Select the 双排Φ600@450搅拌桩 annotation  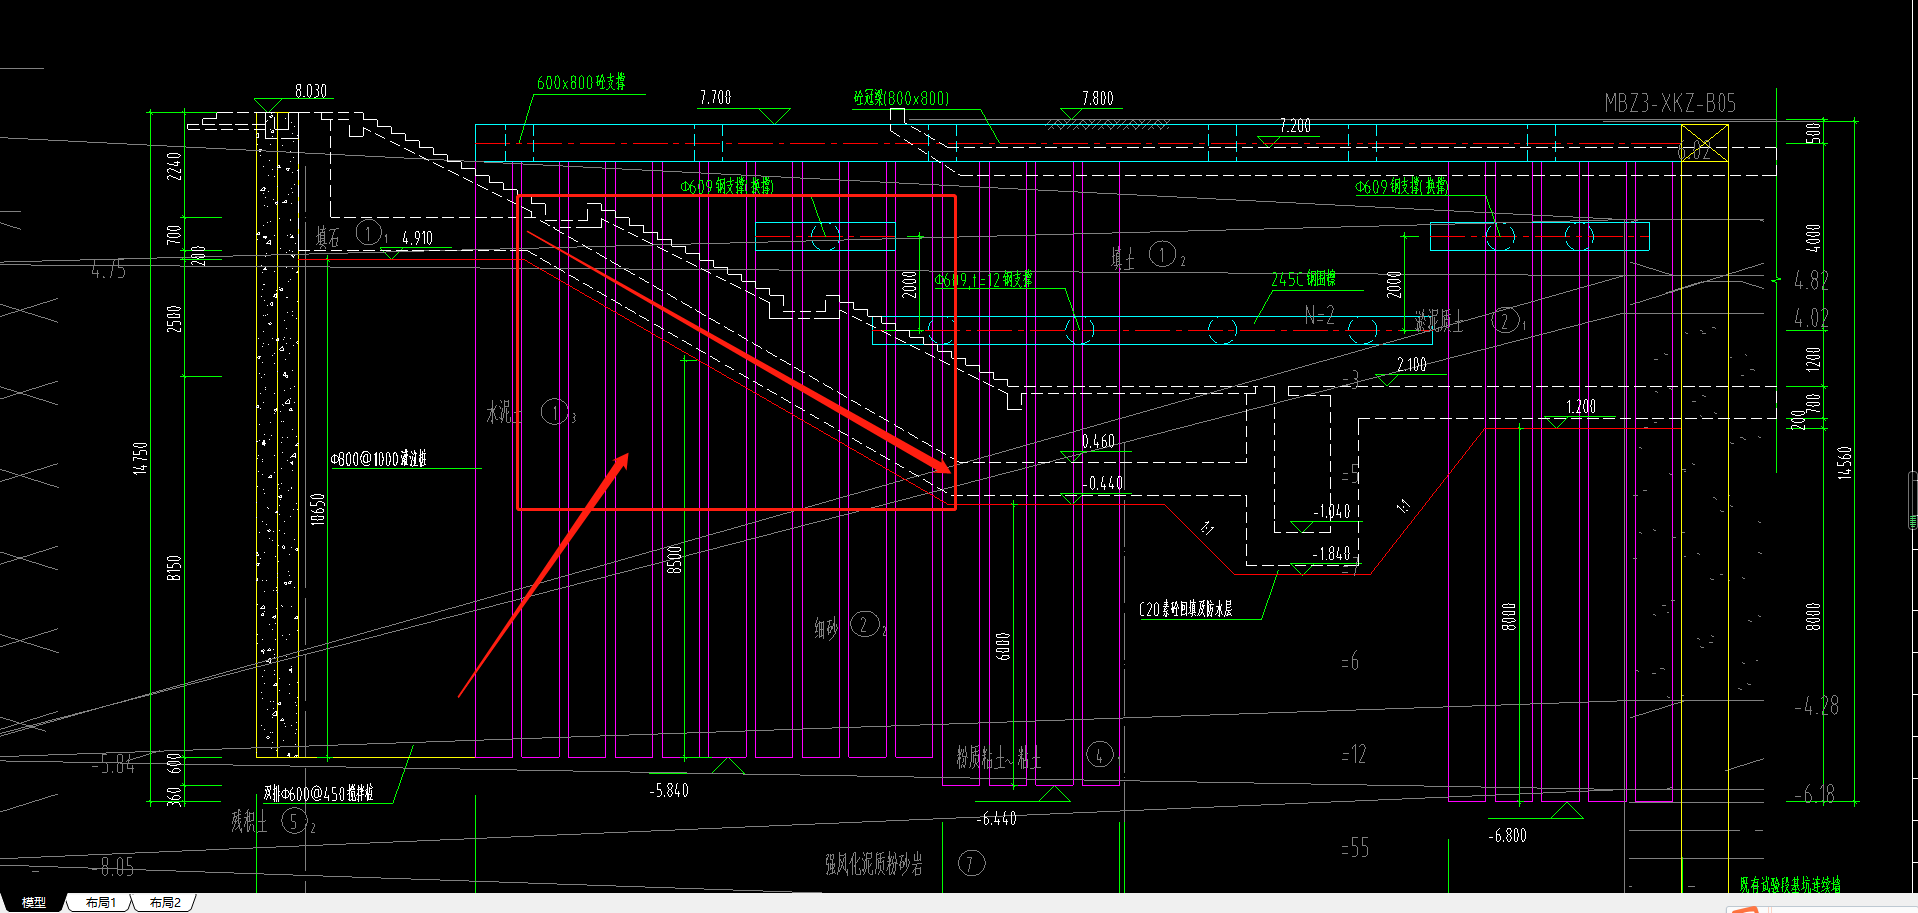[318, 793]
